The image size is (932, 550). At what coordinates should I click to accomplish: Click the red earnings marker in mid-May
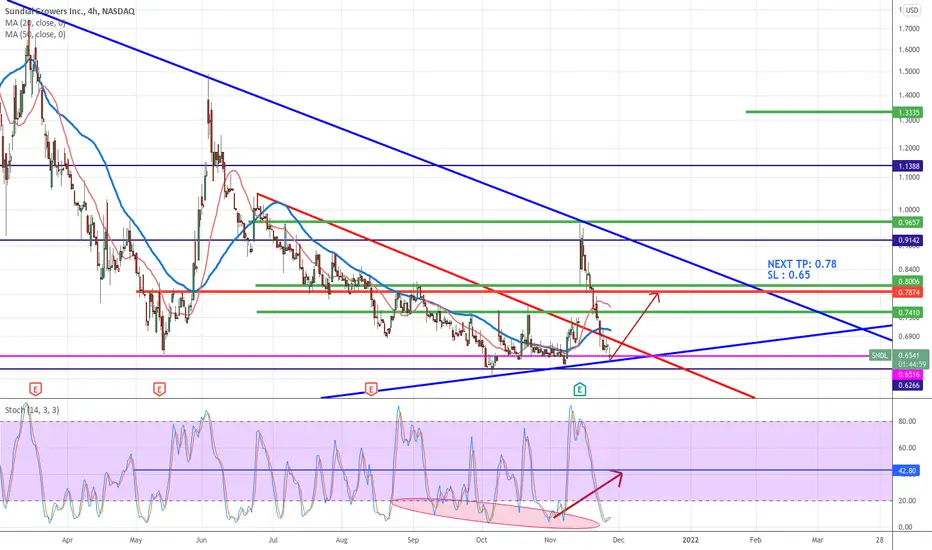pos(159,389)
